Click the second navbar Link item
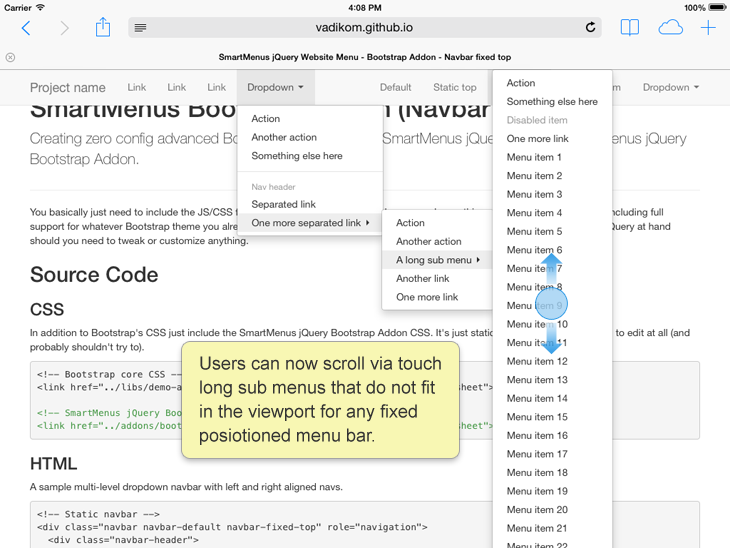The width and height of the screenshot is (730, 548). [x=176, y=88]
